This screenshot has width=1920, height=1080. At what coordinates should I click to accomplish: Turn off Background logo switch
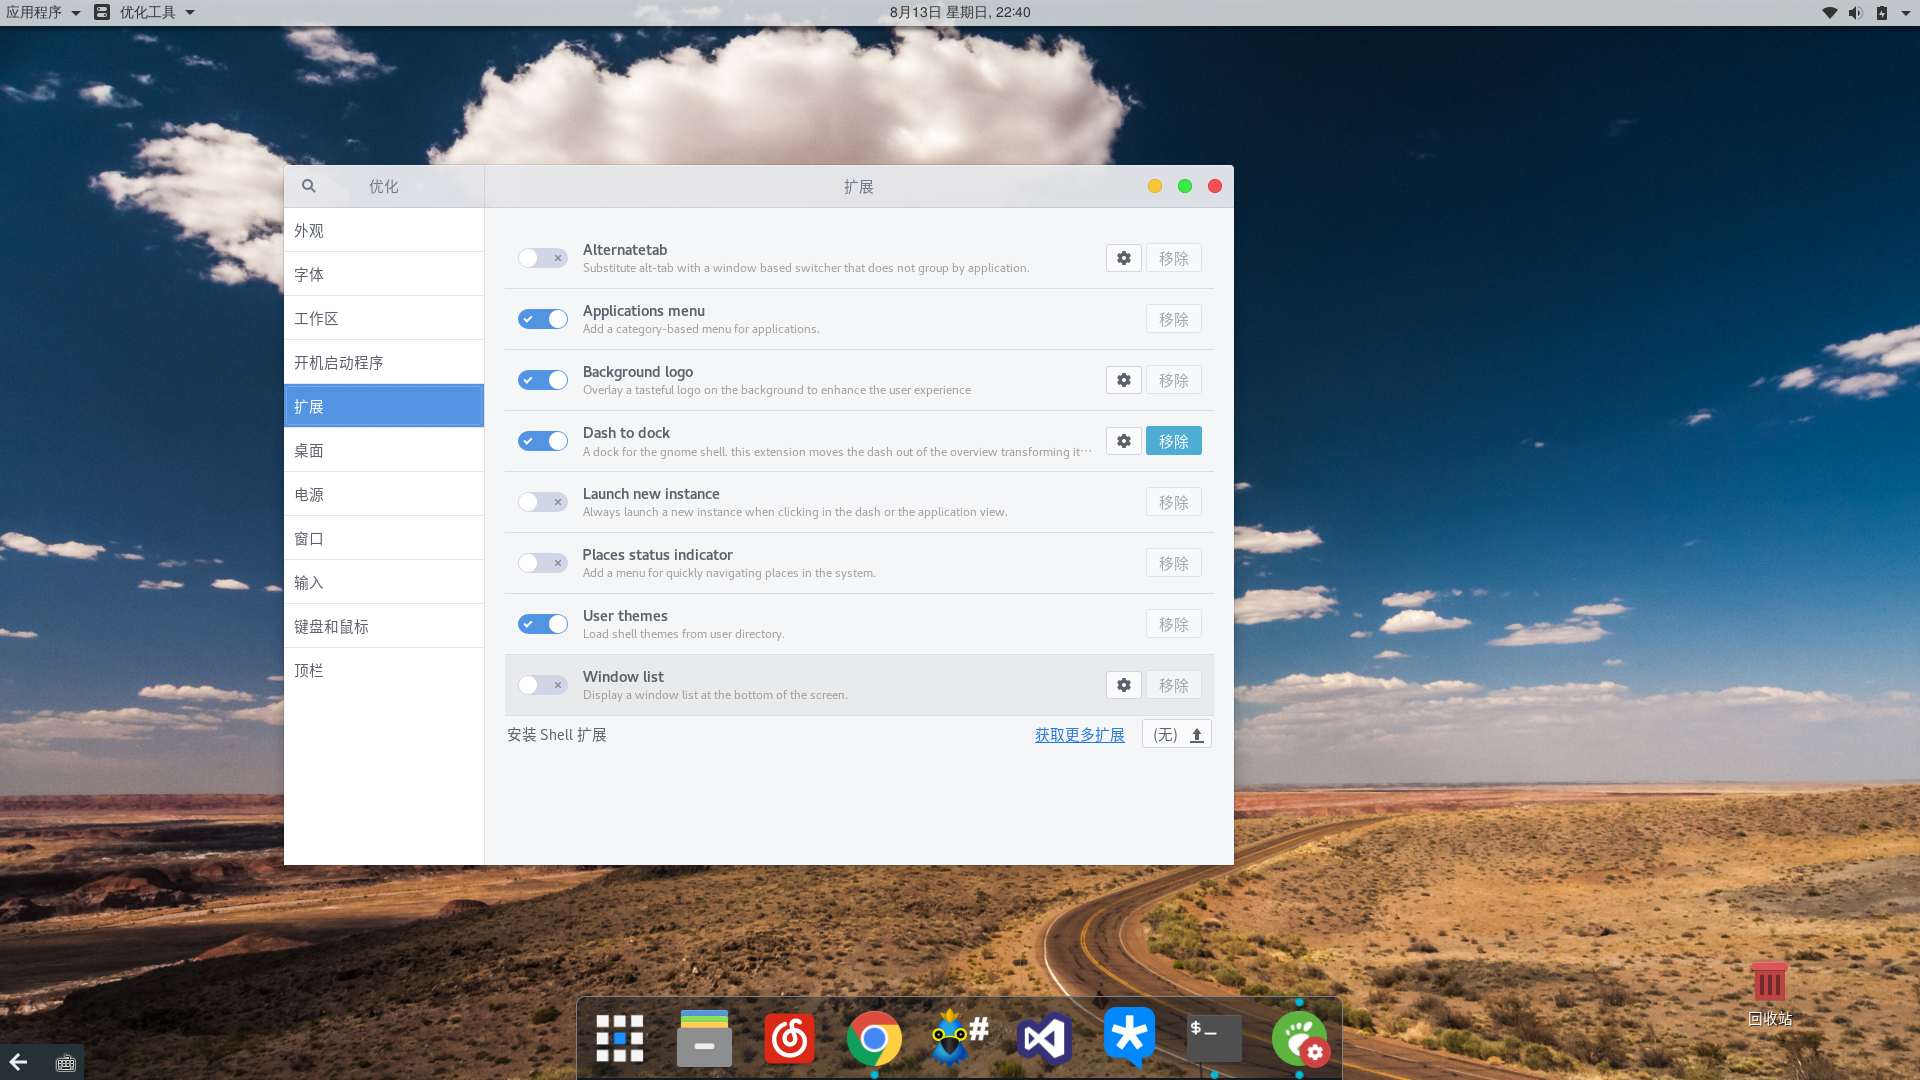click(543, 380)
